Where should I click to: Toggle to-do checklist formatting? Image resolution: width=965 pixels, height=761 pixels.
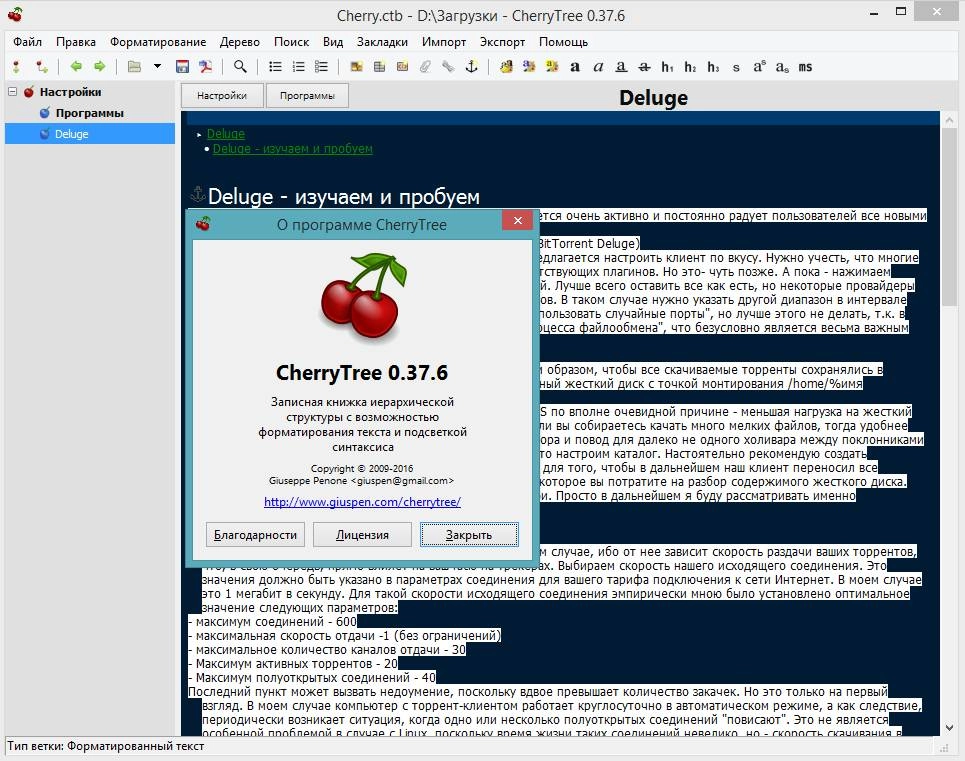(321, 66)
